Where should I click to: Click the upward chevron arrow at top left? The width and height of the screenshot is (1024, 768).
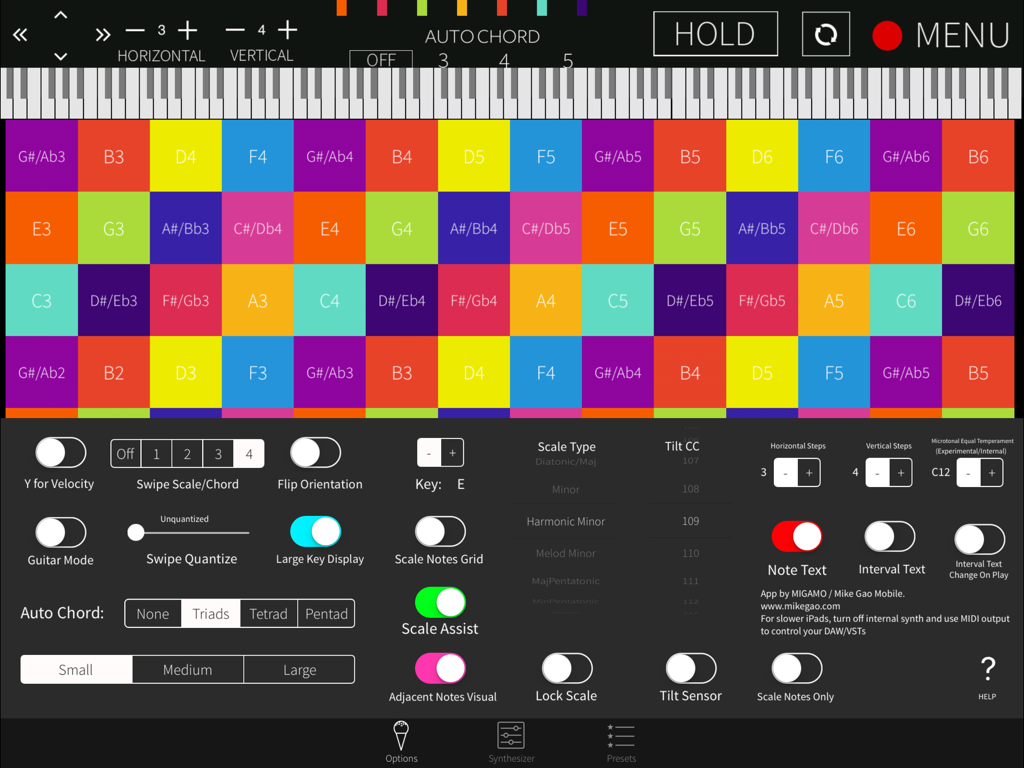click(x=60, y=14)
